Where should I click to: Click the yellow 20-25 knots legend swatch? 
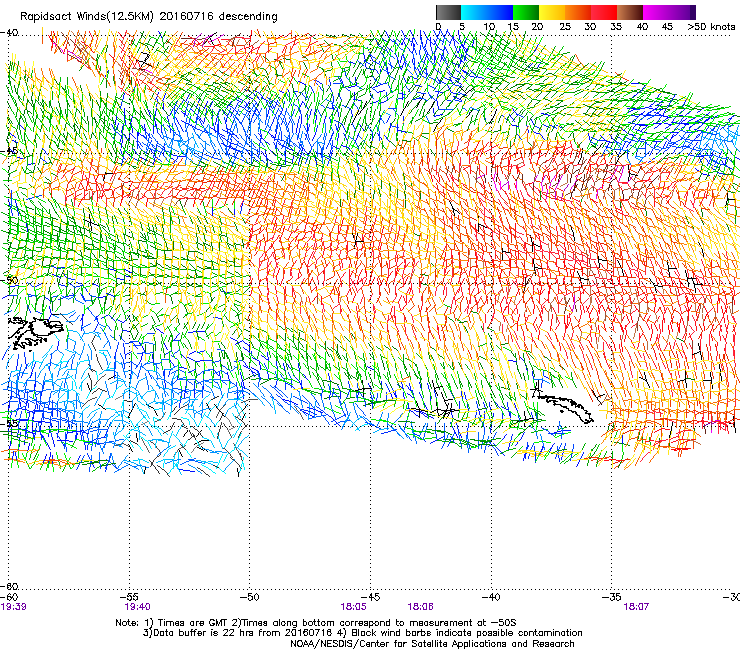tap(552, 12)
